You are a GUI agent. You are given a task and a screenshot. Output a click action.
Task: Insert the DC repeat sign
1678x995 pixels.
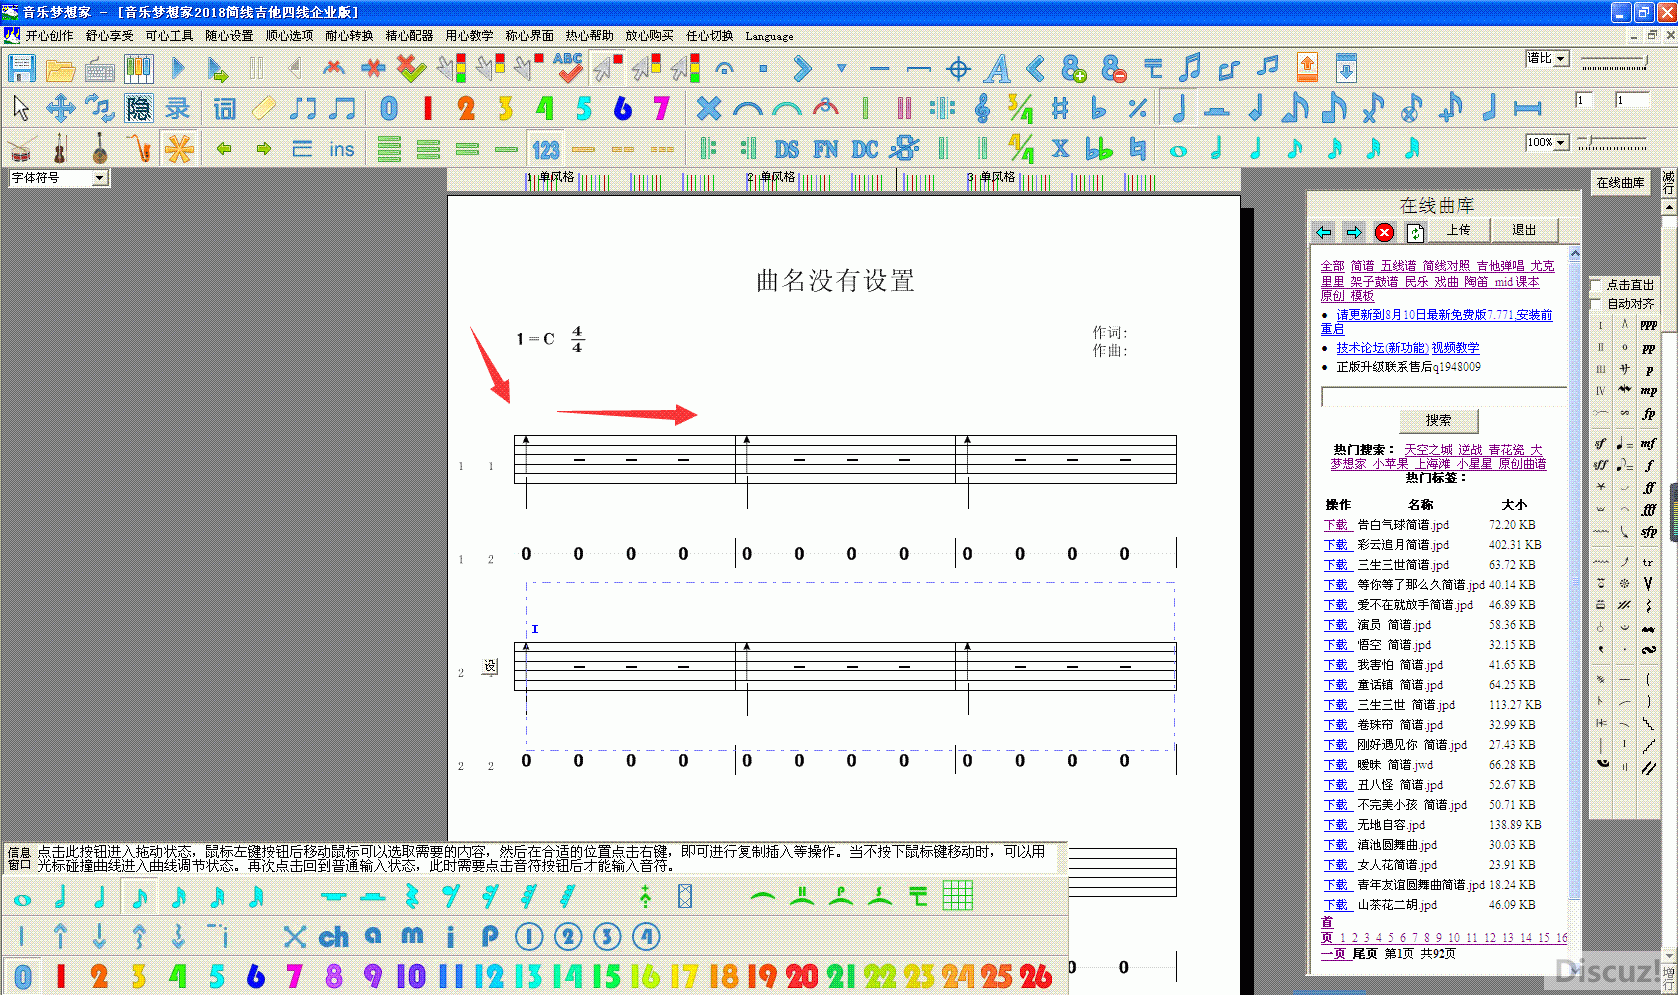click(x=864, y=149)
